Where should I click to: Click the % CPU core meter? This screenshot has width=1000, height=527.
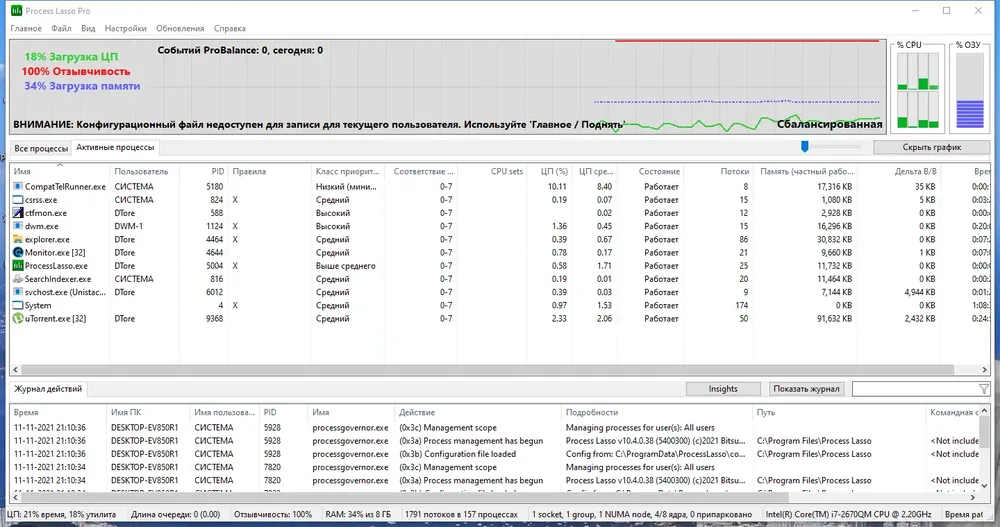(x=918, y=91)
